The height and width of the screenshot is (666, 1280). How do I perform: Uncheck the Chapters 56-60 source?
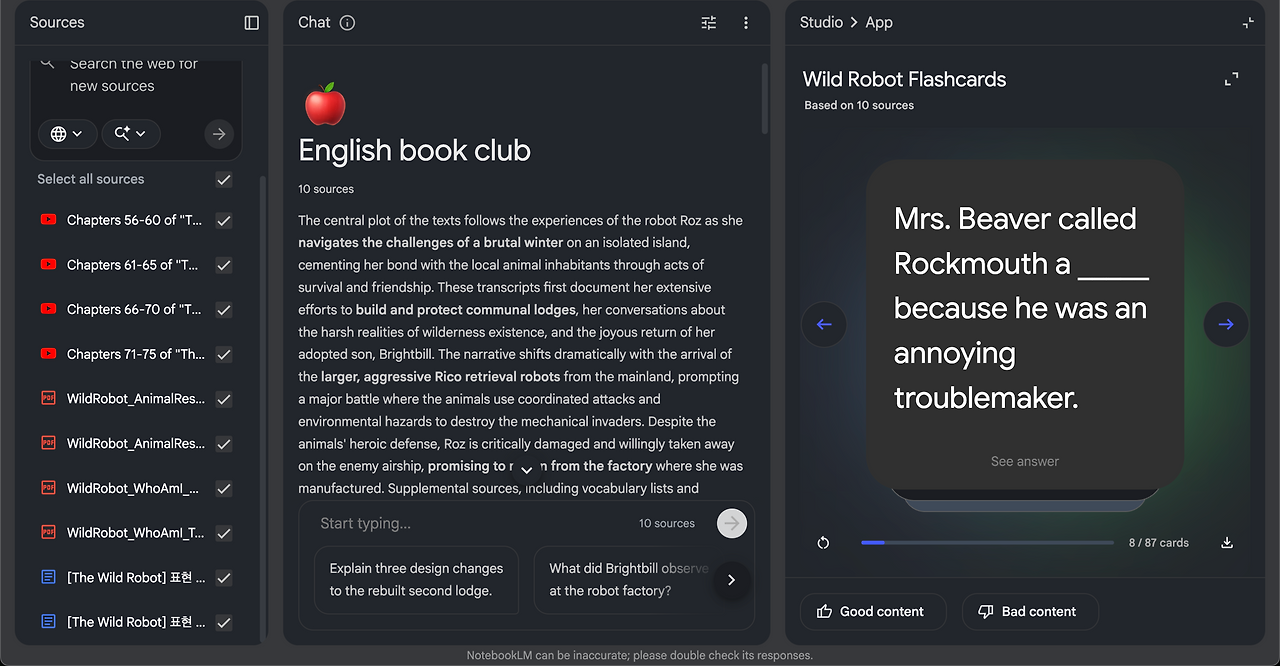click(224, 220)
